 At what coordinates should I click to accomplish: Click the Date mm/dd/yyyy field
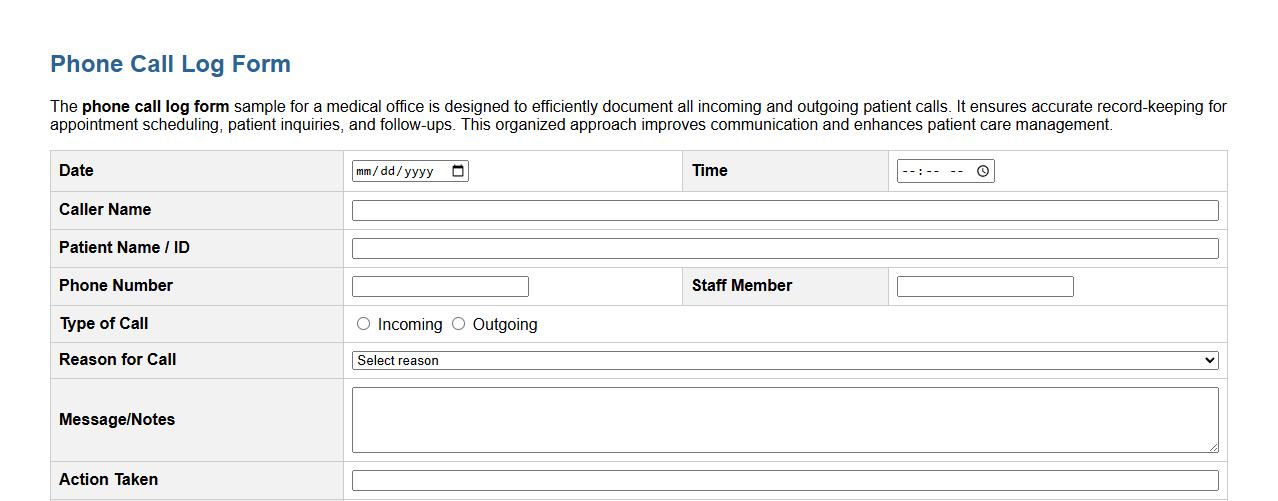click(410, 171)
